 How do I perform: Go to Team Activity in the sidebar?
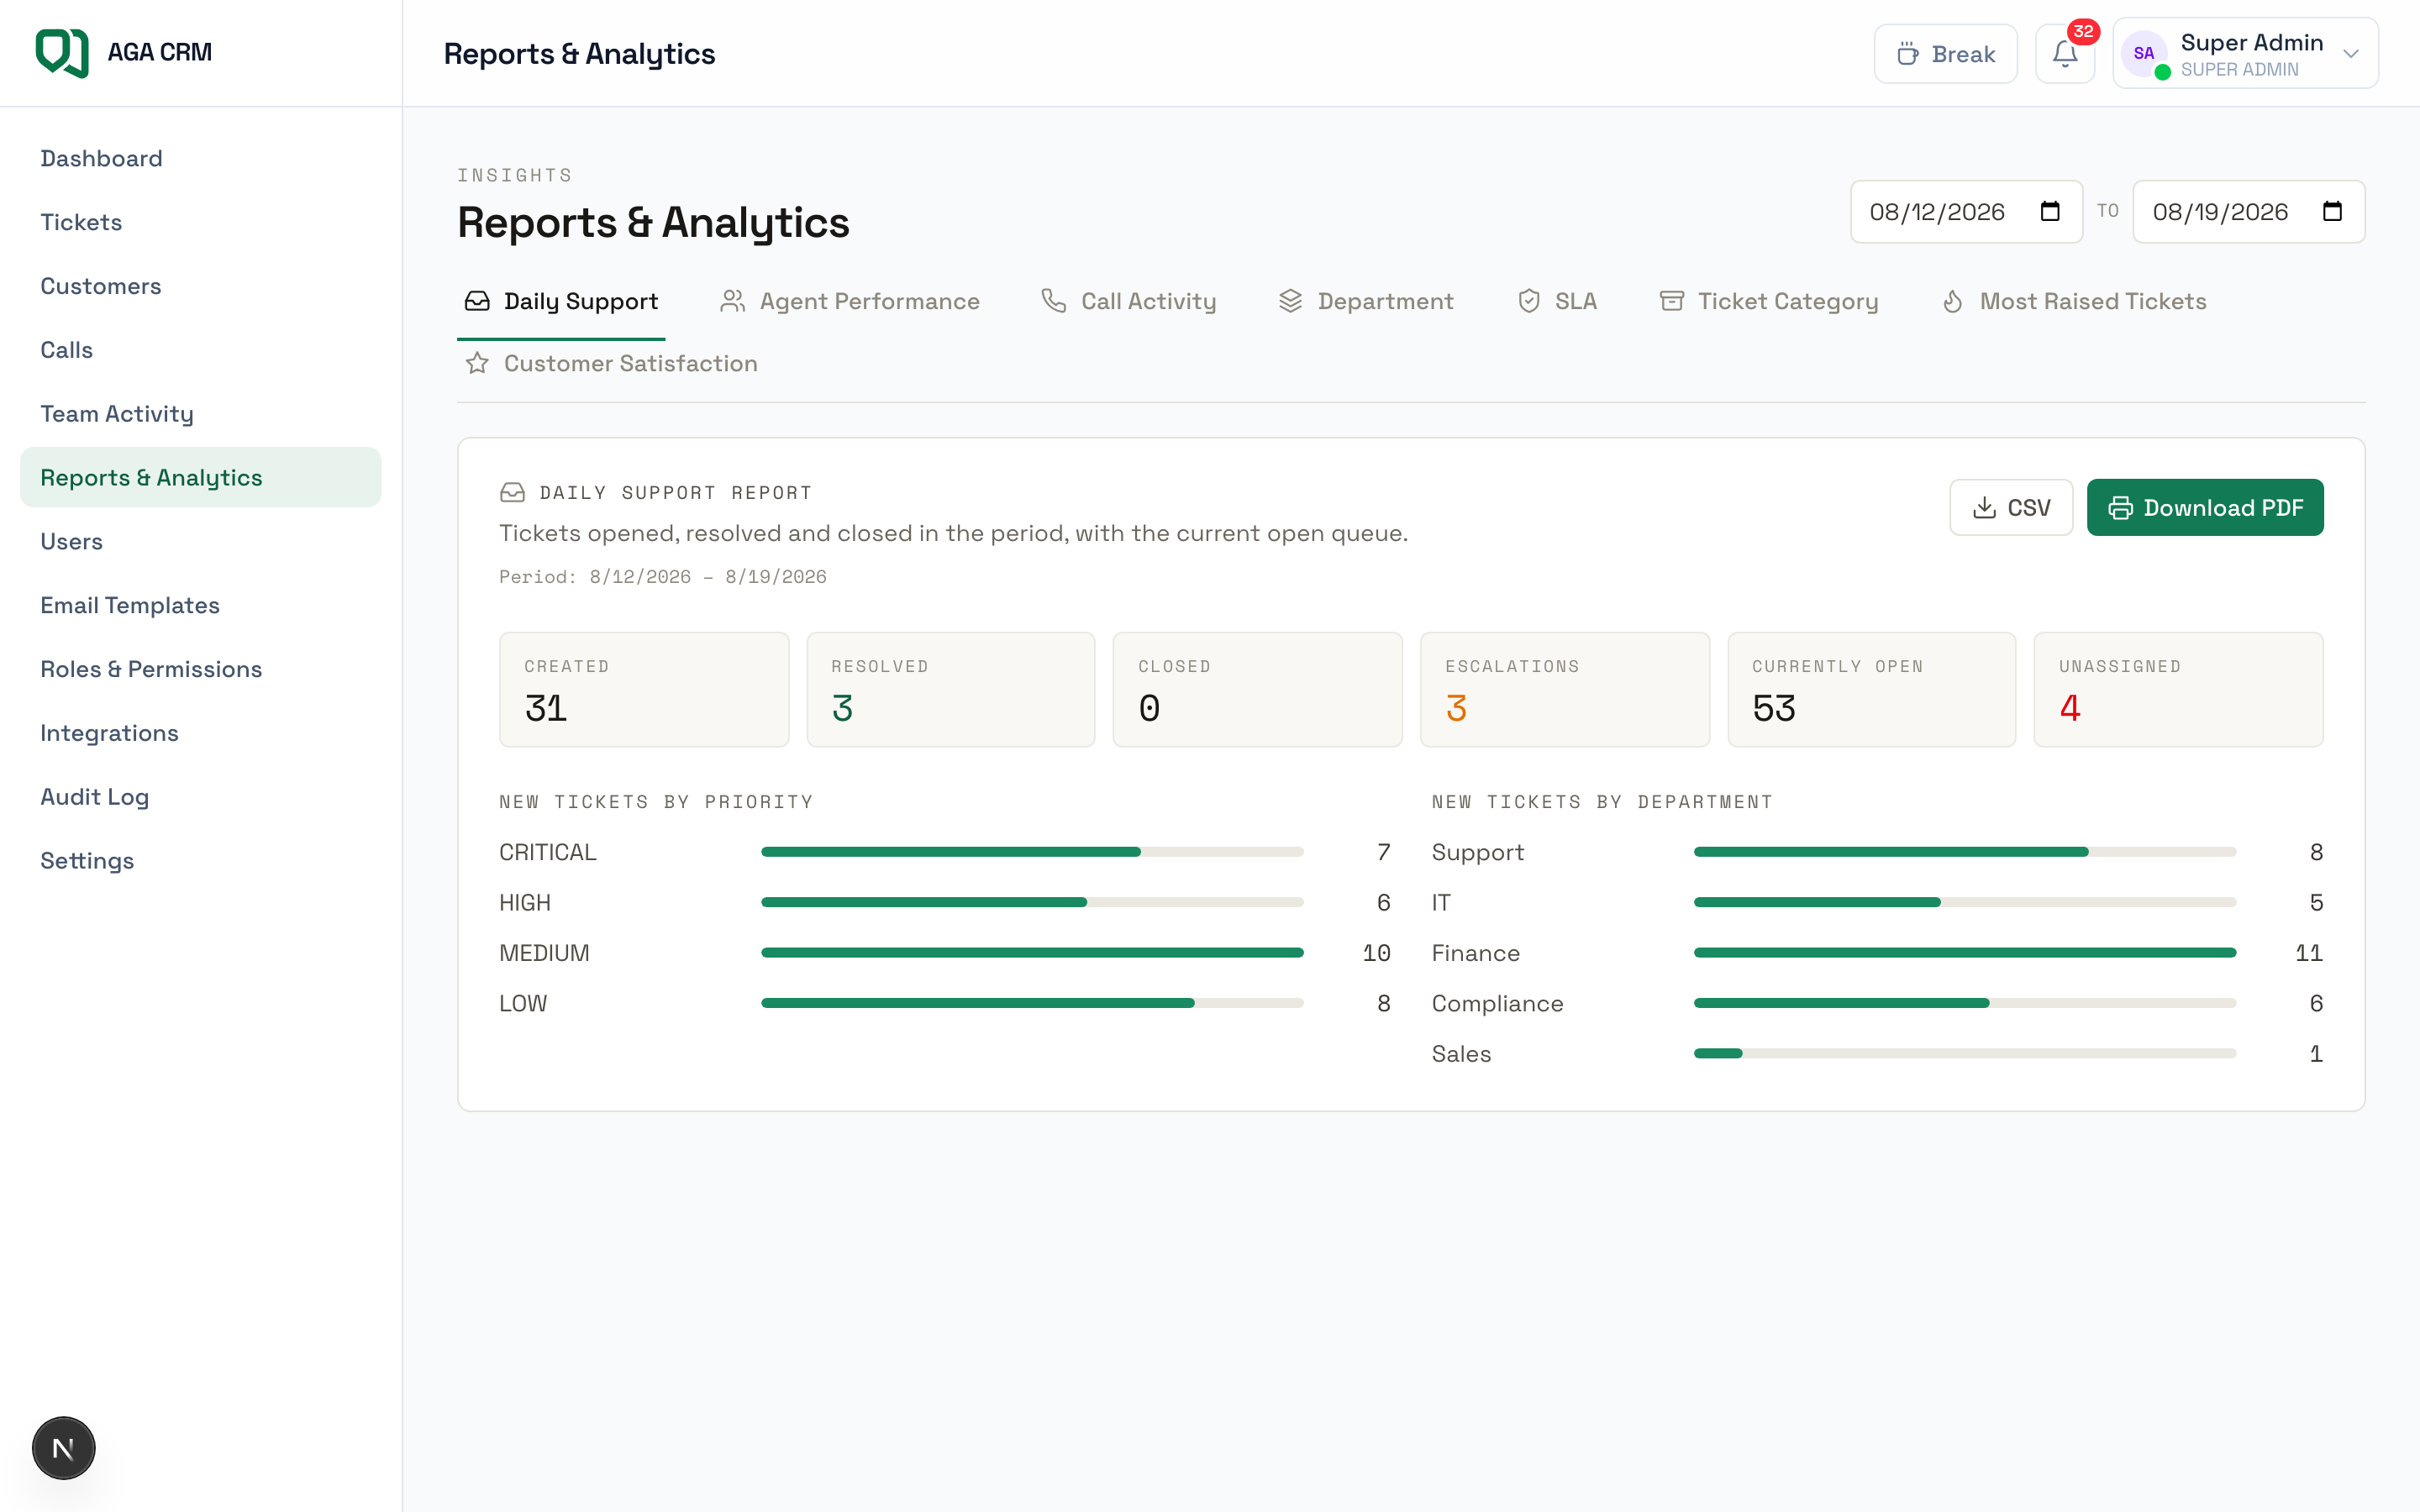tap(200, 414)
